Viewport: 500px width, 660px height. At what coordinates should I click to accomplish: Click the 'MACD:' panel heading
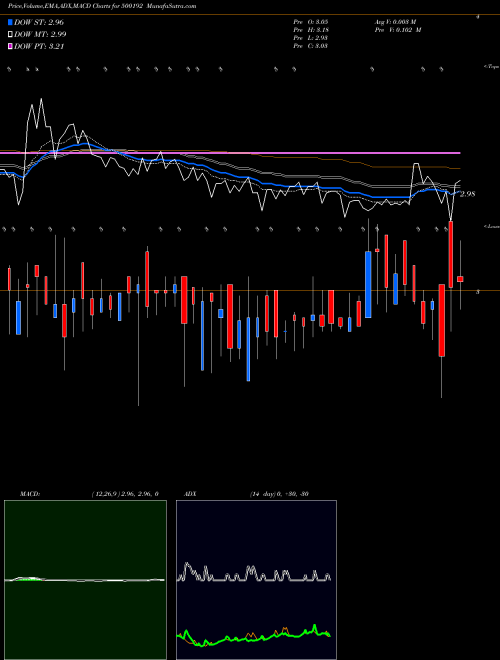point(30,494)
